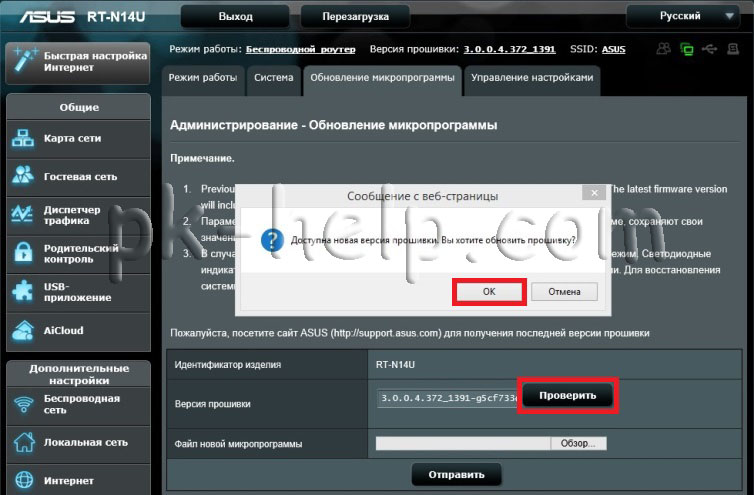Click the Беспроводная сеть Wi-Fi icon

click(x=24, y=404)
